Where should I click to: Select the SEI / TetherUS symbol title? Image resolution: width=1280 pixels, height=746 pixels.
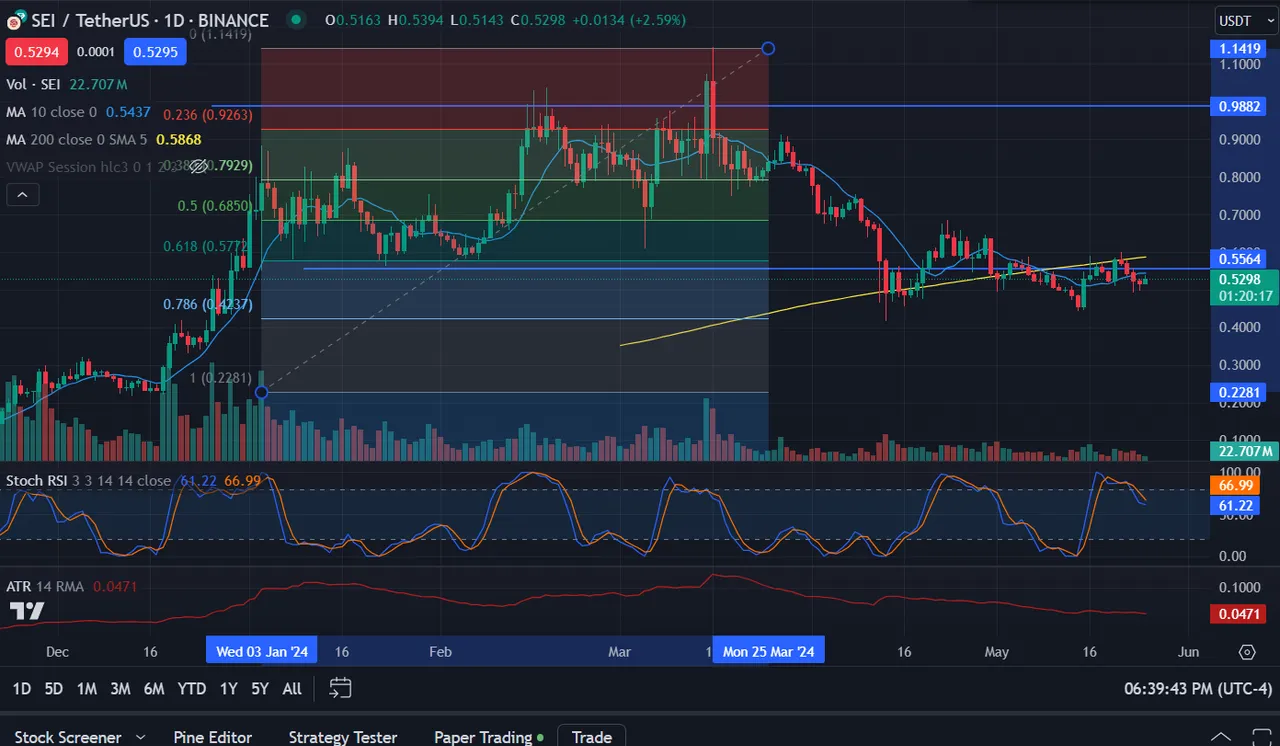pyautogui.click(x=151, y=20)
